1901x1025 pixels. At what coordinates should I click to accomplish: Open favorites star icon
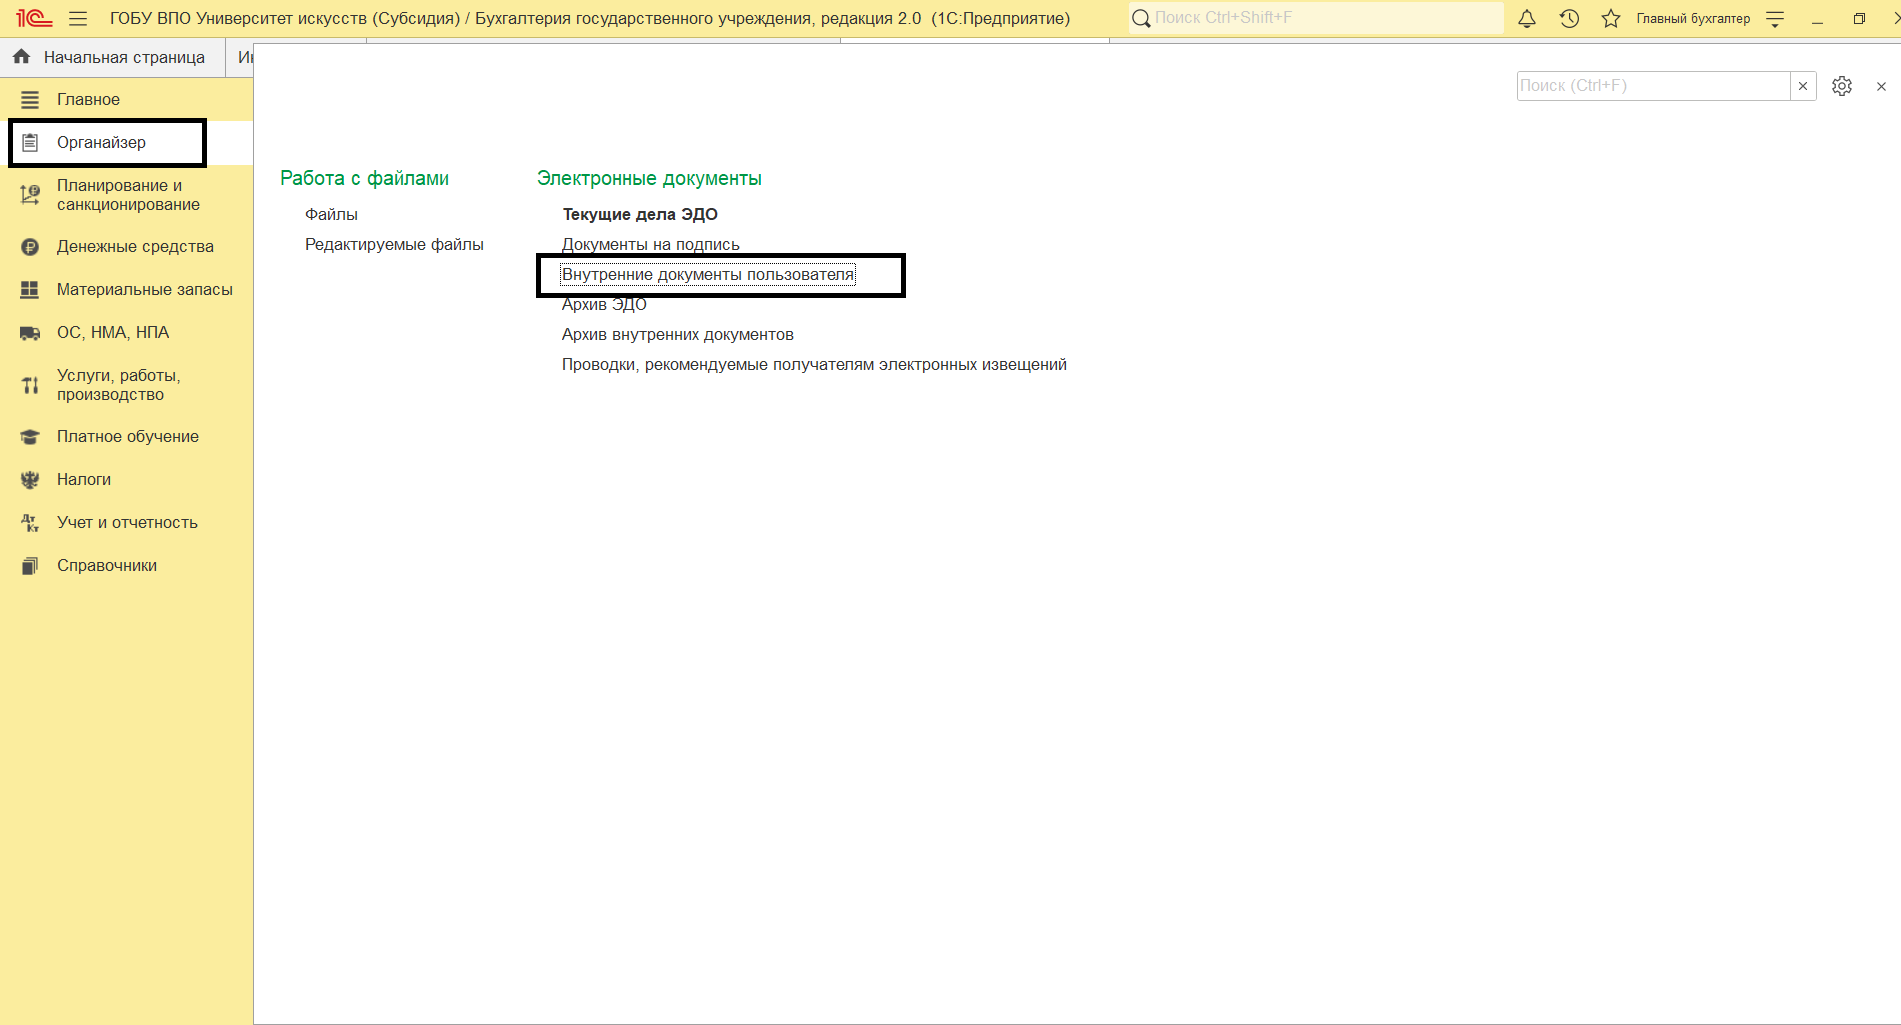click(x=1610, y=19)
